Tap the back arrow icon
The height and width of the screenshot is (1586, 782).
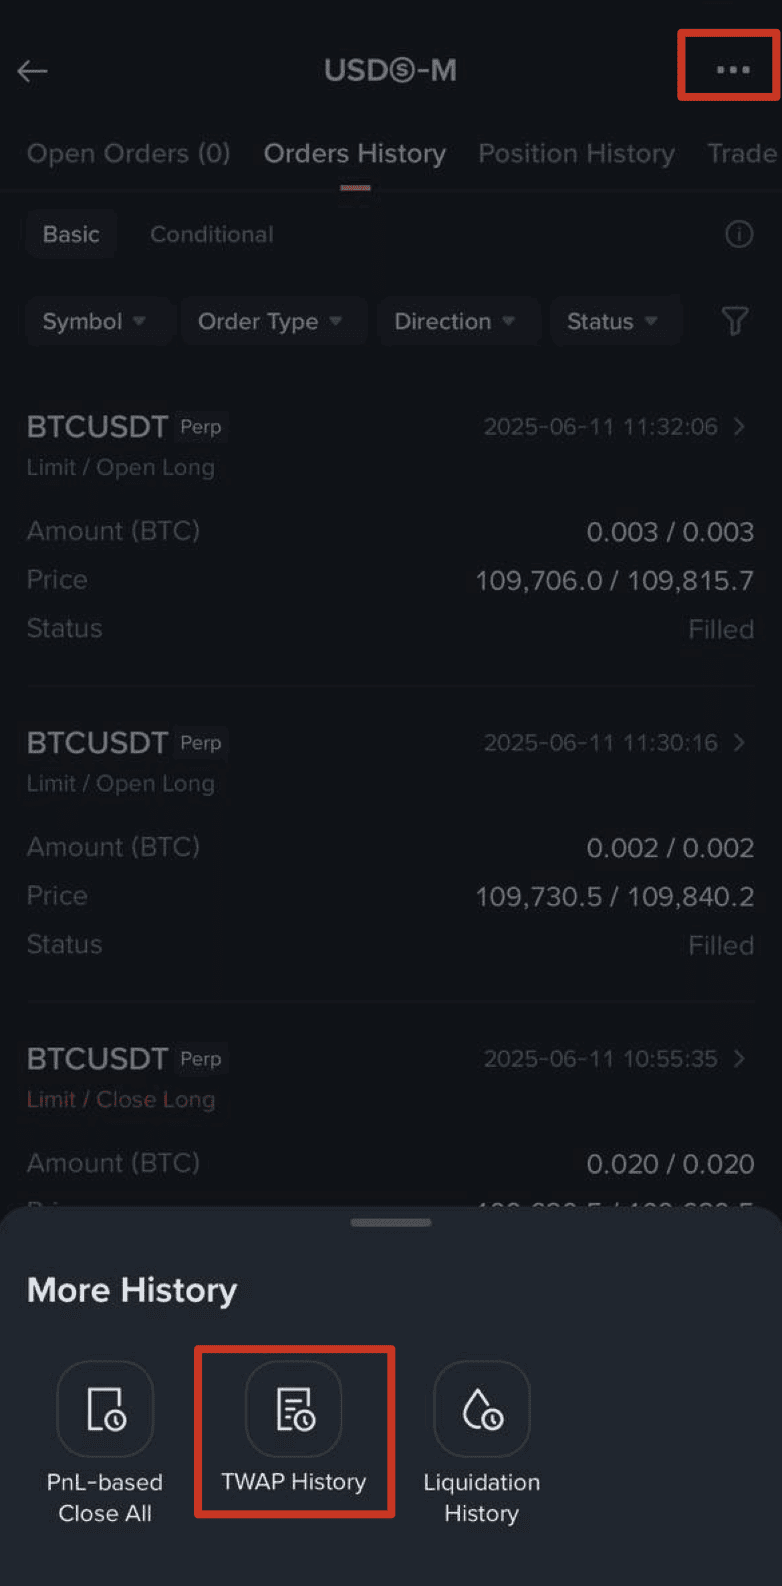32,70
